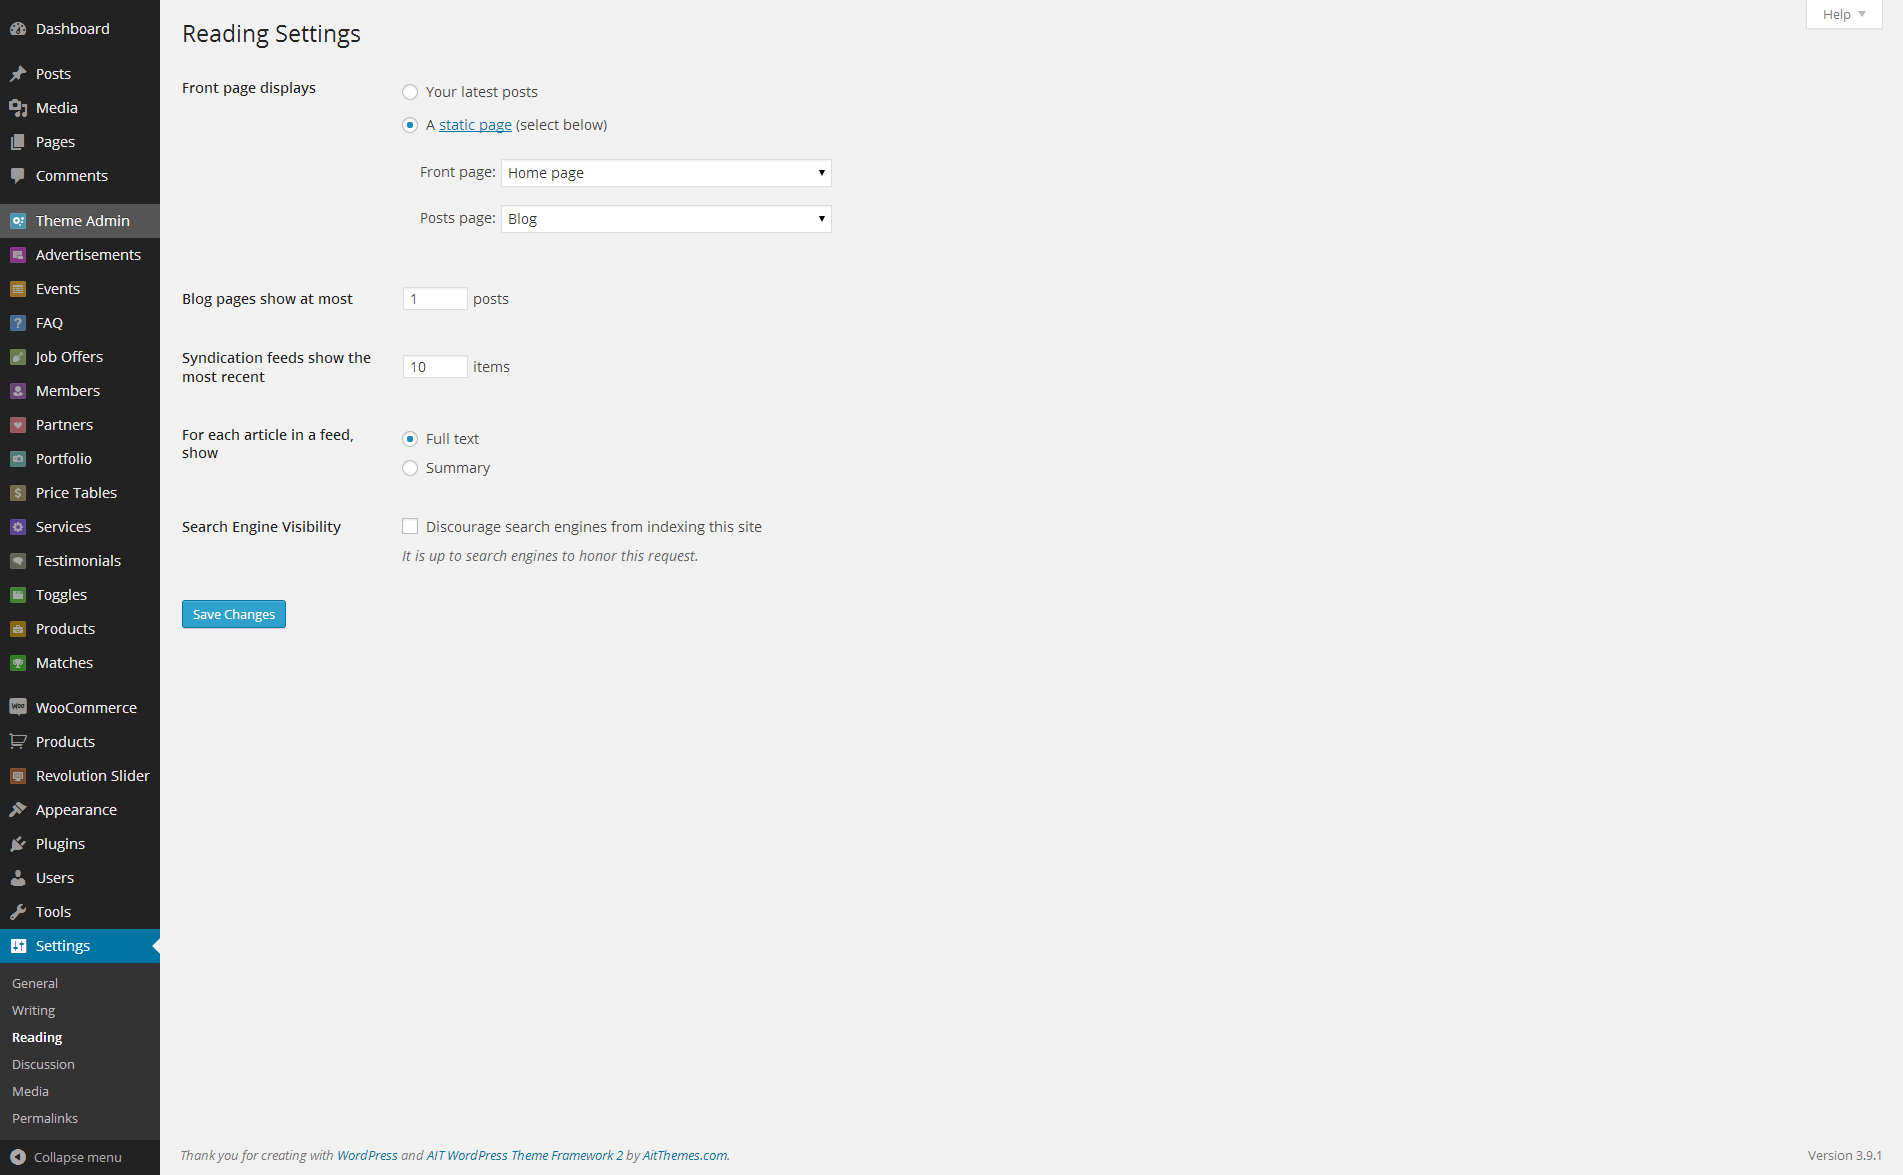Click the Revolution Slider icon
The height and width of the screenshot is (1175, 1903).
pos(18,776)
